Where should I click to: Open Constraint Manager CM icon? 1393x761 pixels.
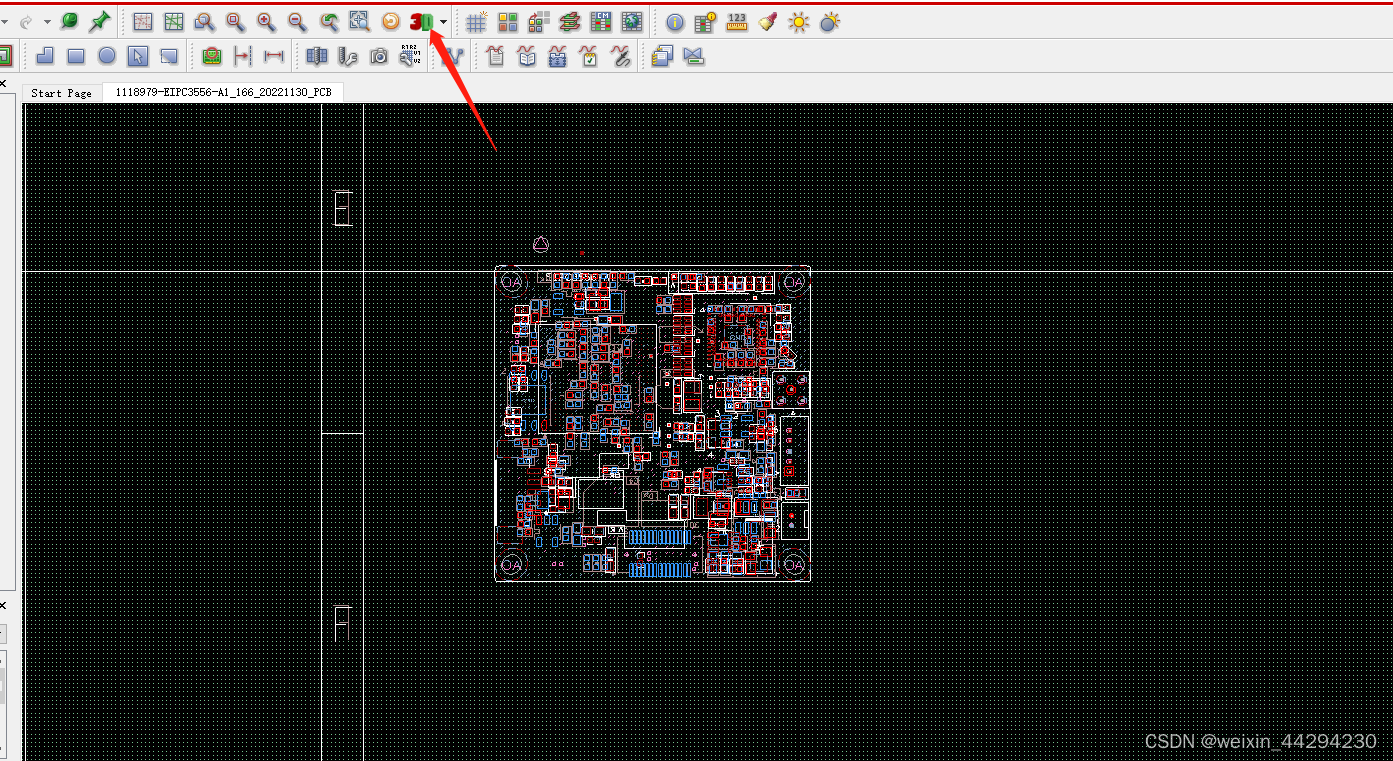pos(601,21)
